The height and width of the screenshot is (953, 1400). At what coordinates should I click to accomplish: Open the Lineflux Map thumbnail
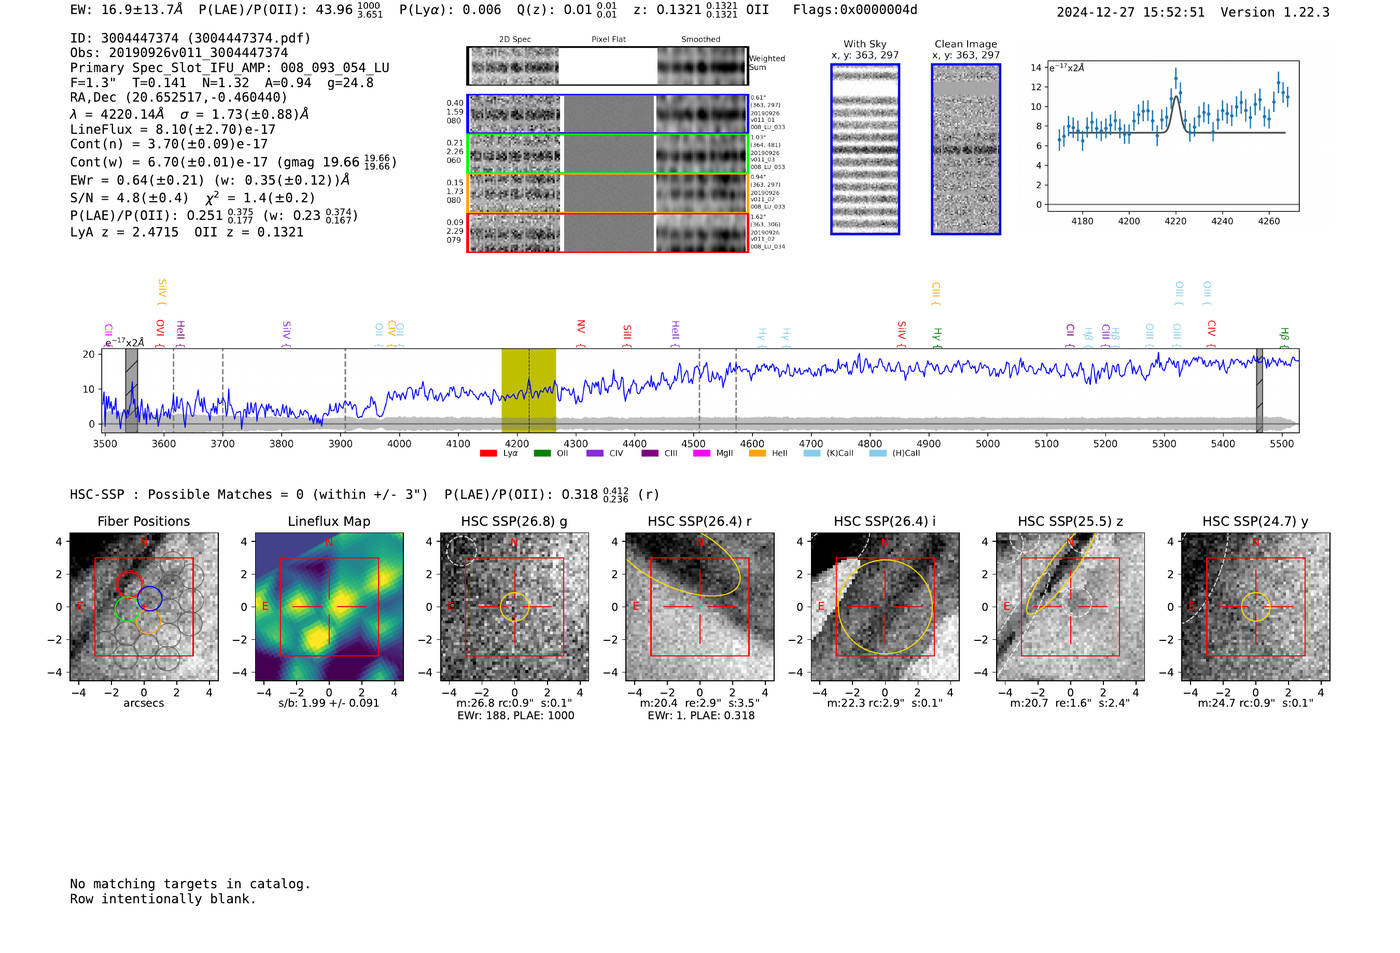pyautogui.click(x=329, y=606)
